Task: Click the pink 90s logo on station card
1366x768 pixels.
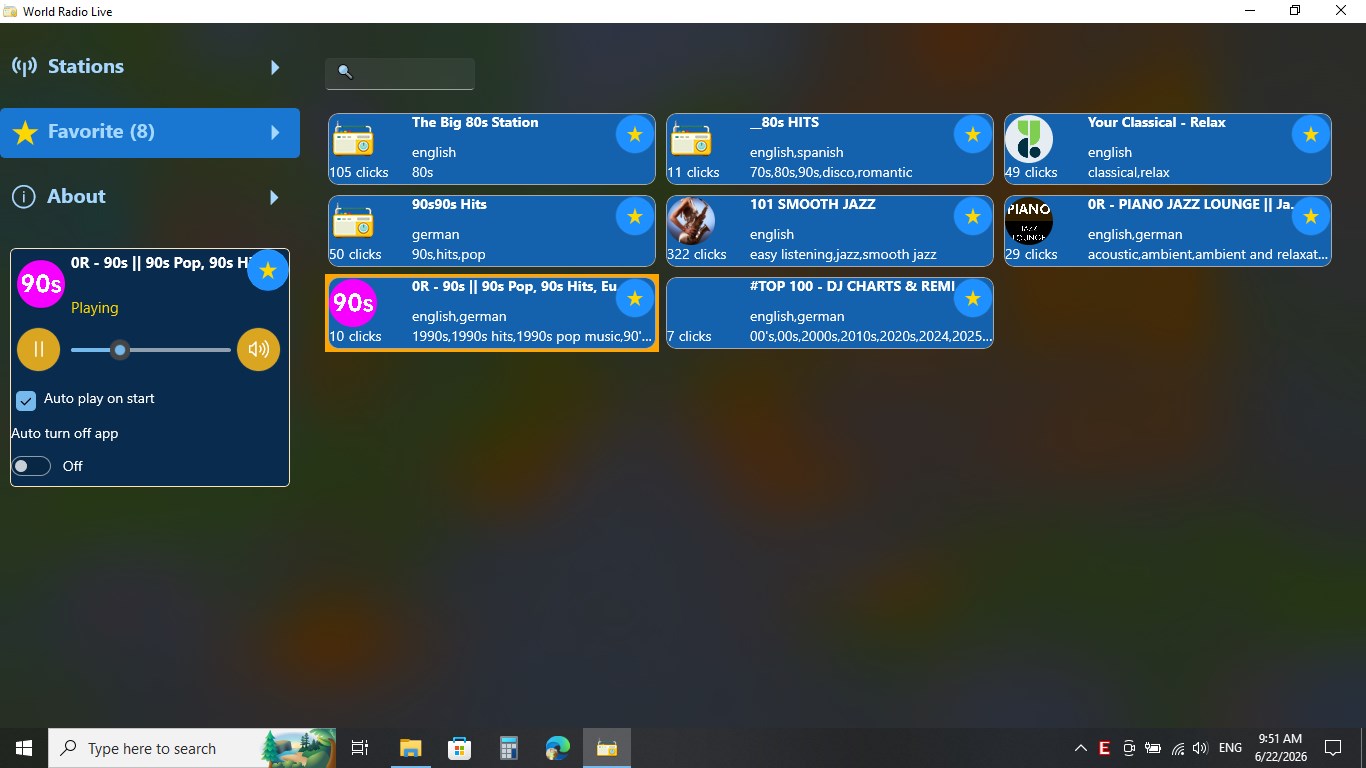Action: pyautogui.click(x=353, y=303)
